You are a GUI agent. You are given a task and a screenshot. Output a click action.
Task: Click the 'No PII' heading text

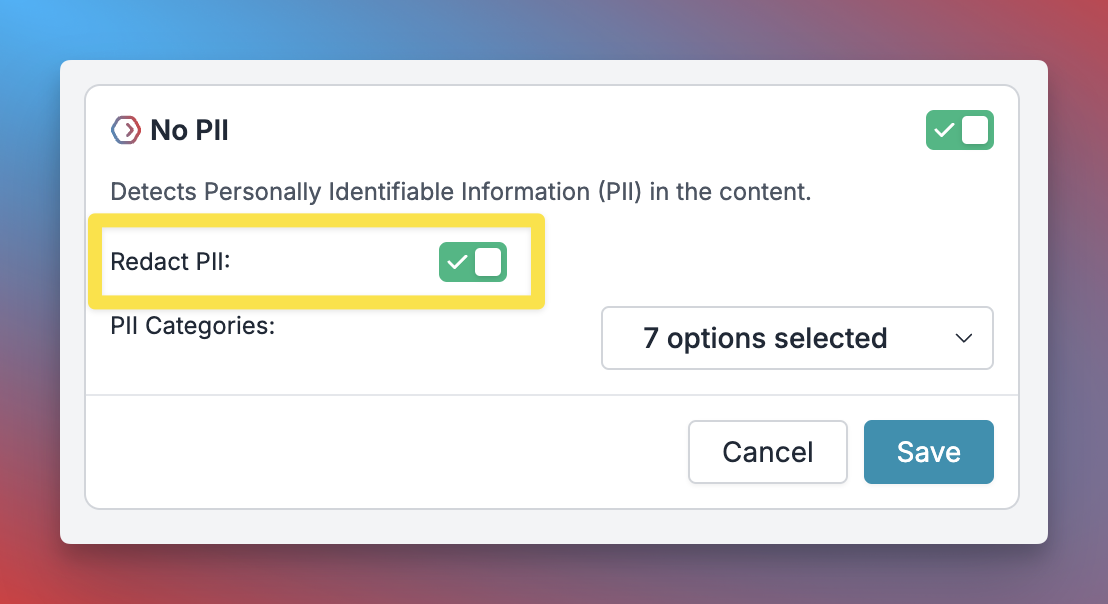coord(189,131)
